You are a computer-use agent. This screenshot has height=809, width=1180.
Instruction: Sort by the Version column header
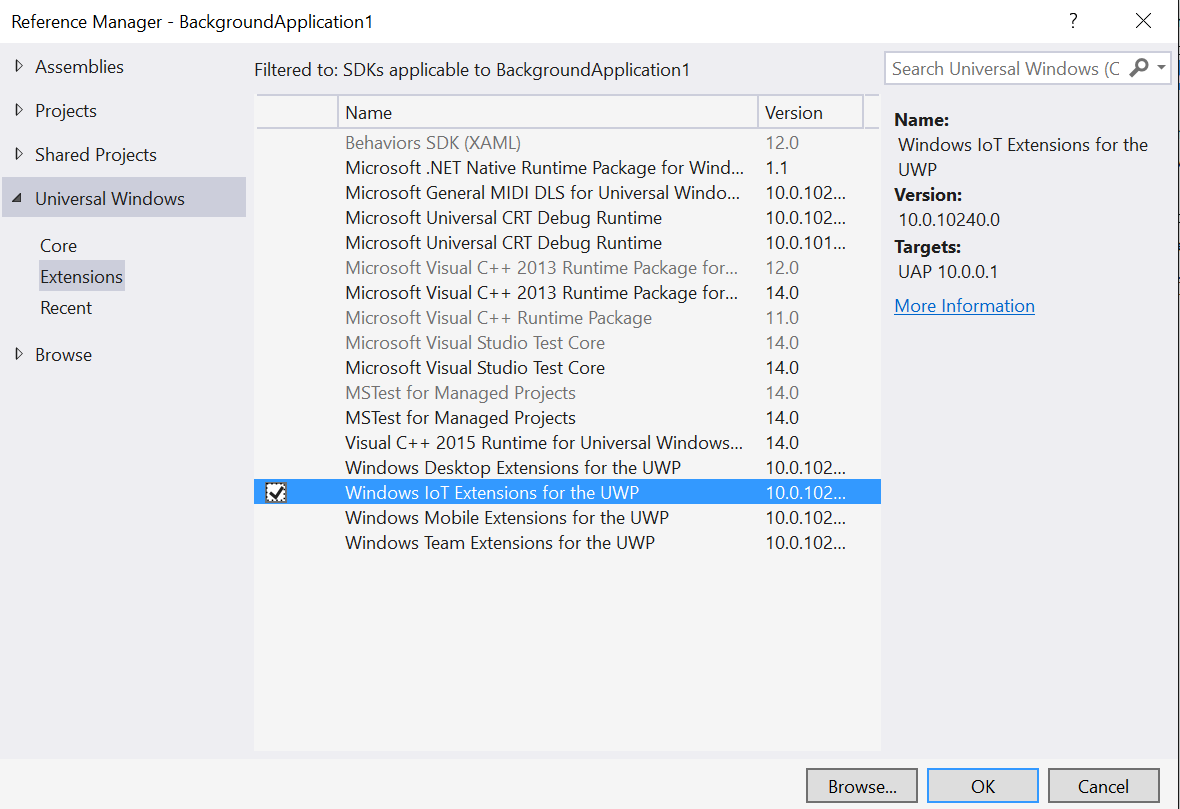click(810, 112)
